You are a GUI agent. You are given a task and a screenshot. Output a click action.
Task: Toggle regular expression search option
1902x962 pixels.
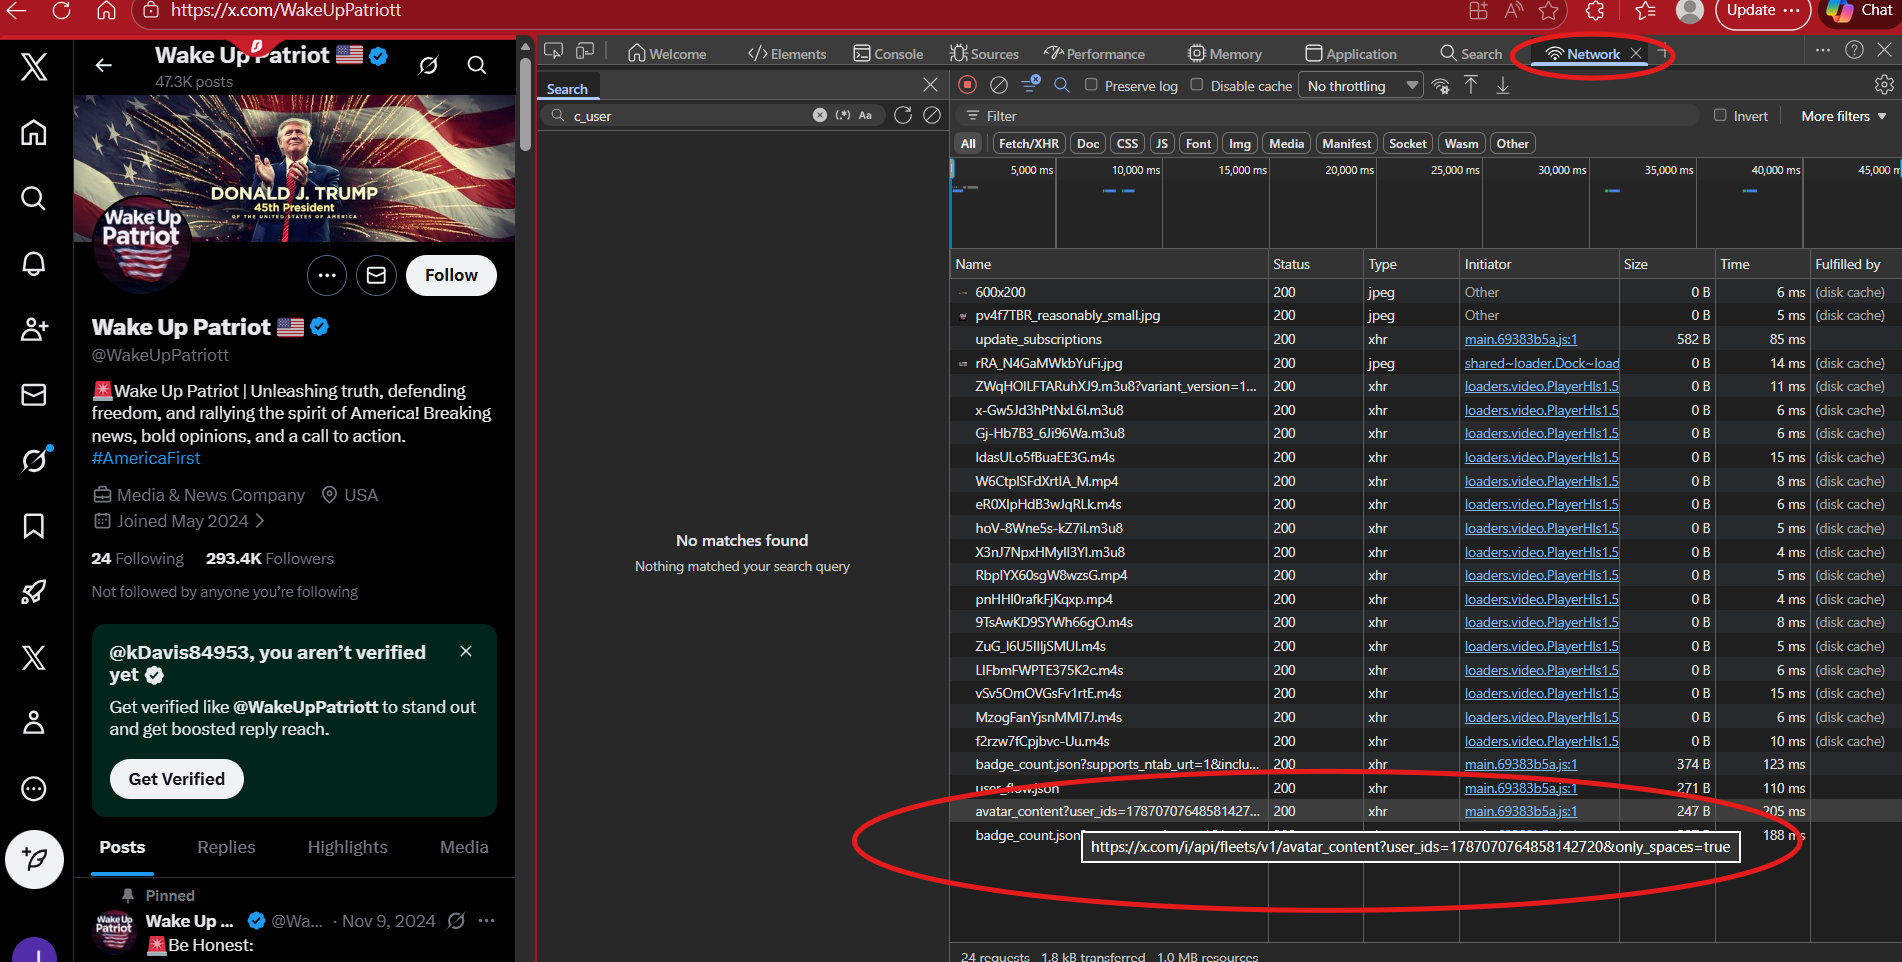click(x=843, y=115)
